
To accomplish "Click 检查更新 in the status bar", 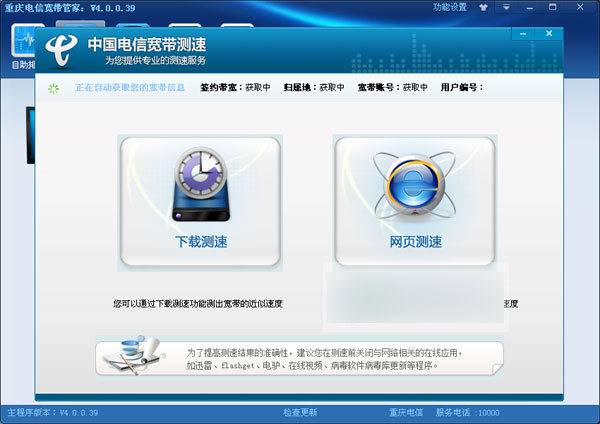I will click(x=300, y=413).
